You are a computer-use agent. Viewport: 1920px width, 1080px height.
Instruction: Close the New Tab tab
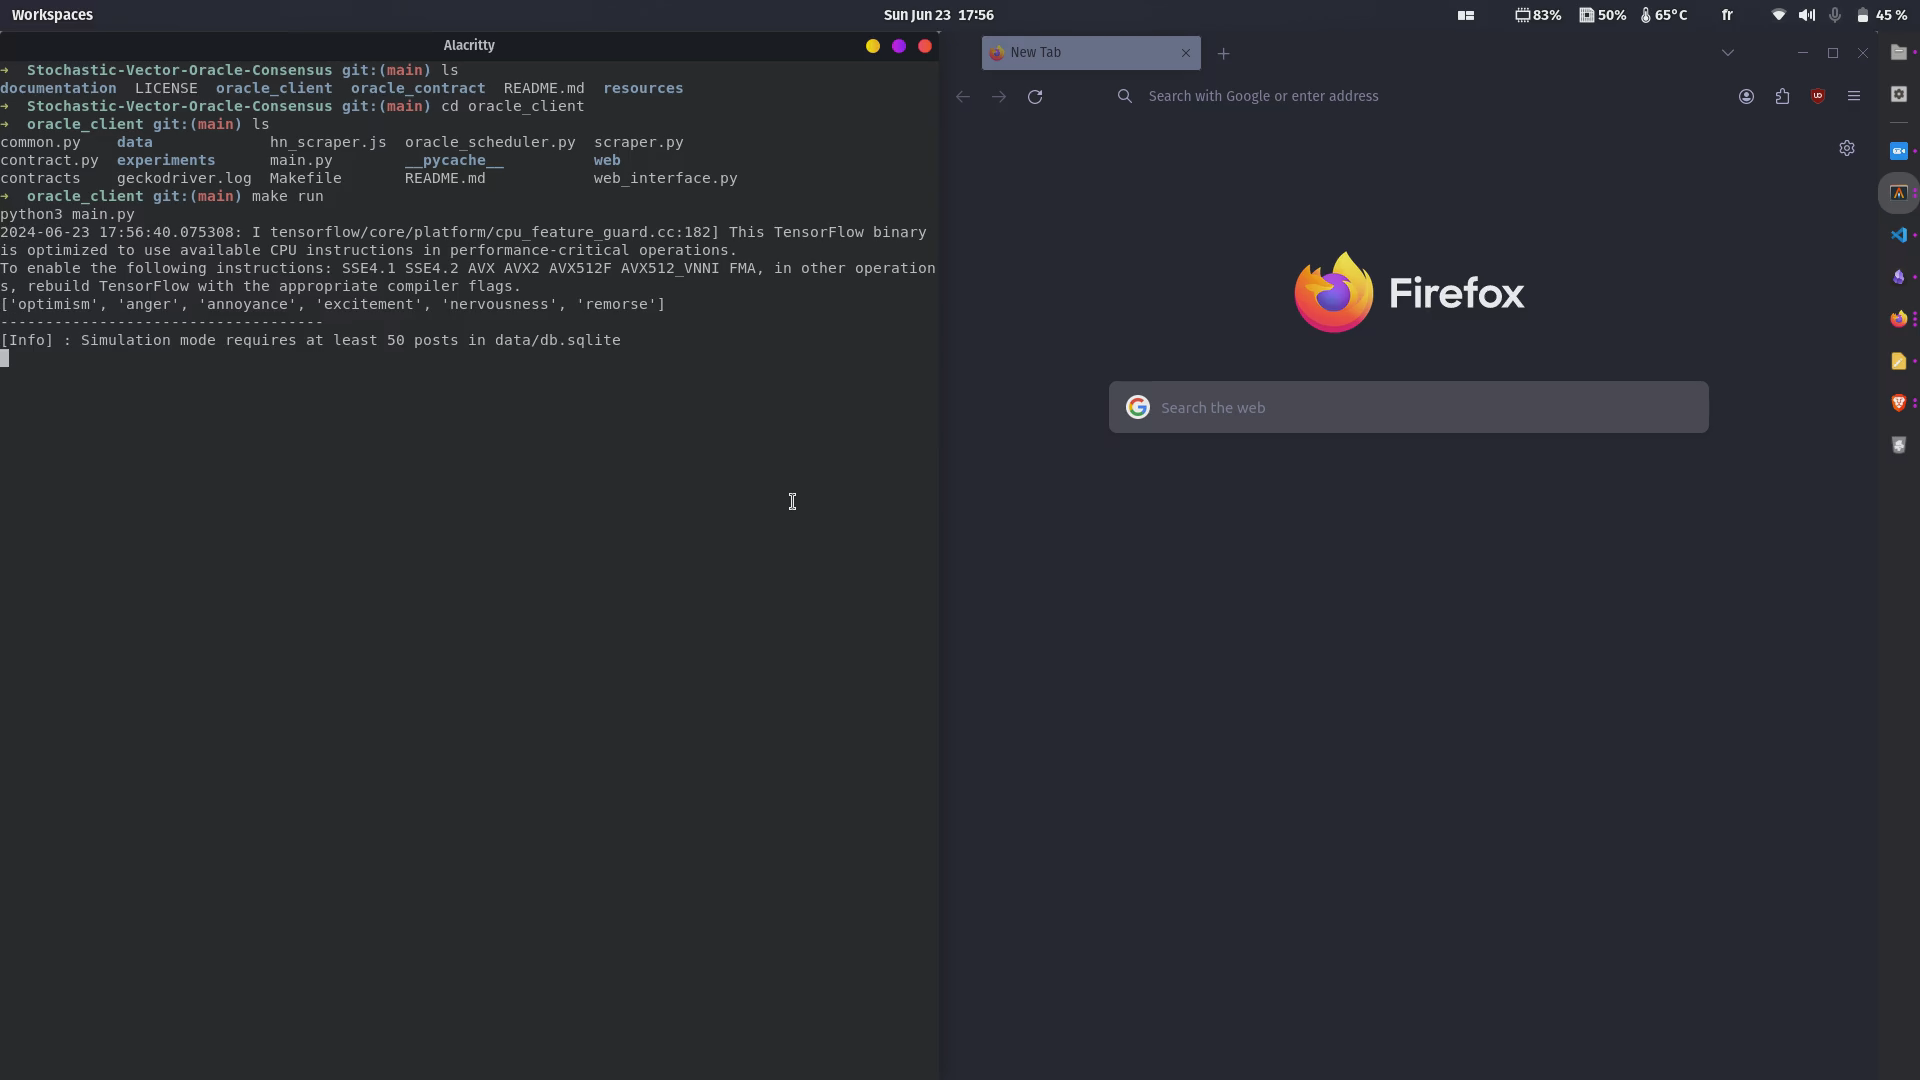(x=1186, y=53)
